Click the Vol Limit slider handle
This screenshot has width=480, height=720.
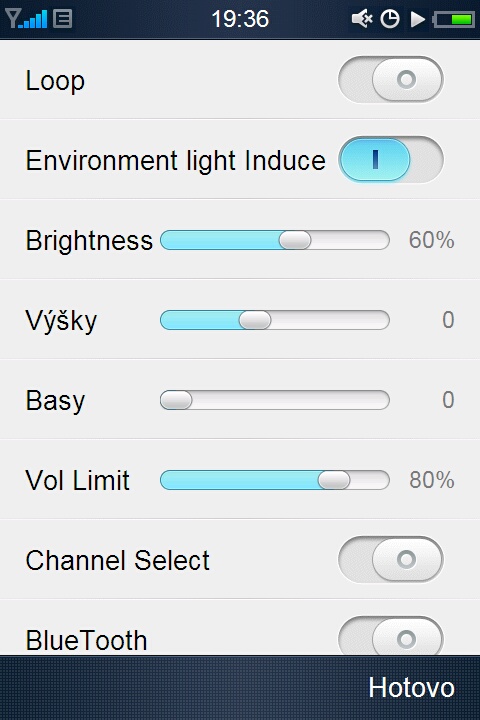pos(334,480)
